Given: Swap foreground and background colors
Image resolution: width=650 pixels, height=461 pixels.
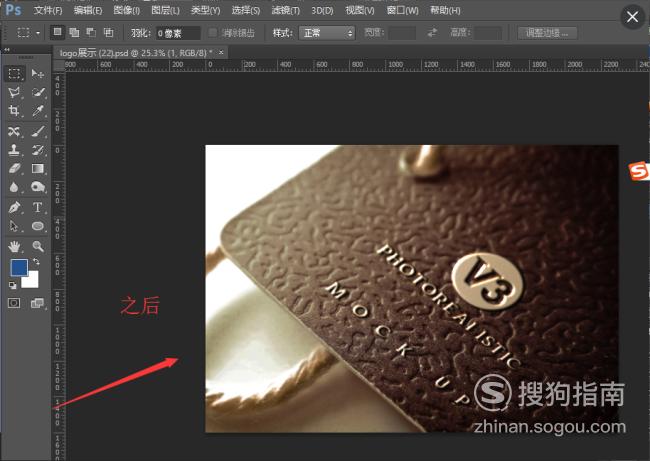Looking at the screenshot, I should coord(36,261).
